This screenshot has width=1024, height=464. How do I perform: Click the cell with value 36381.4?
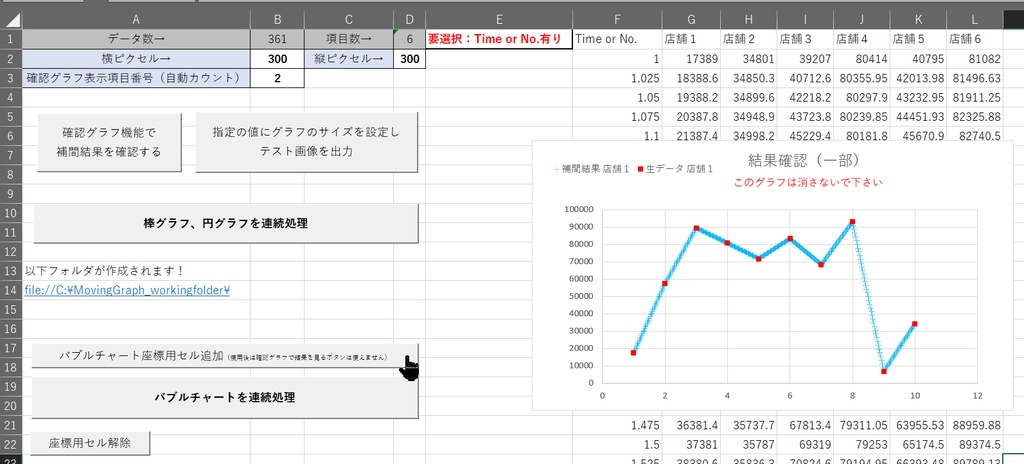(691, 425)
